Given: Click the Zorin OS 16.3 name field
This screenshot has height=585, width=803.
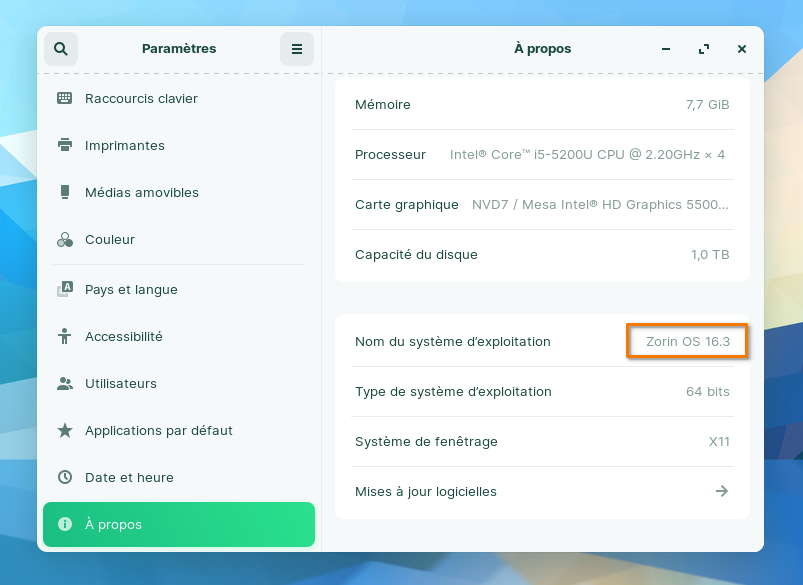Looking at the screenshot, I should 688,341.
